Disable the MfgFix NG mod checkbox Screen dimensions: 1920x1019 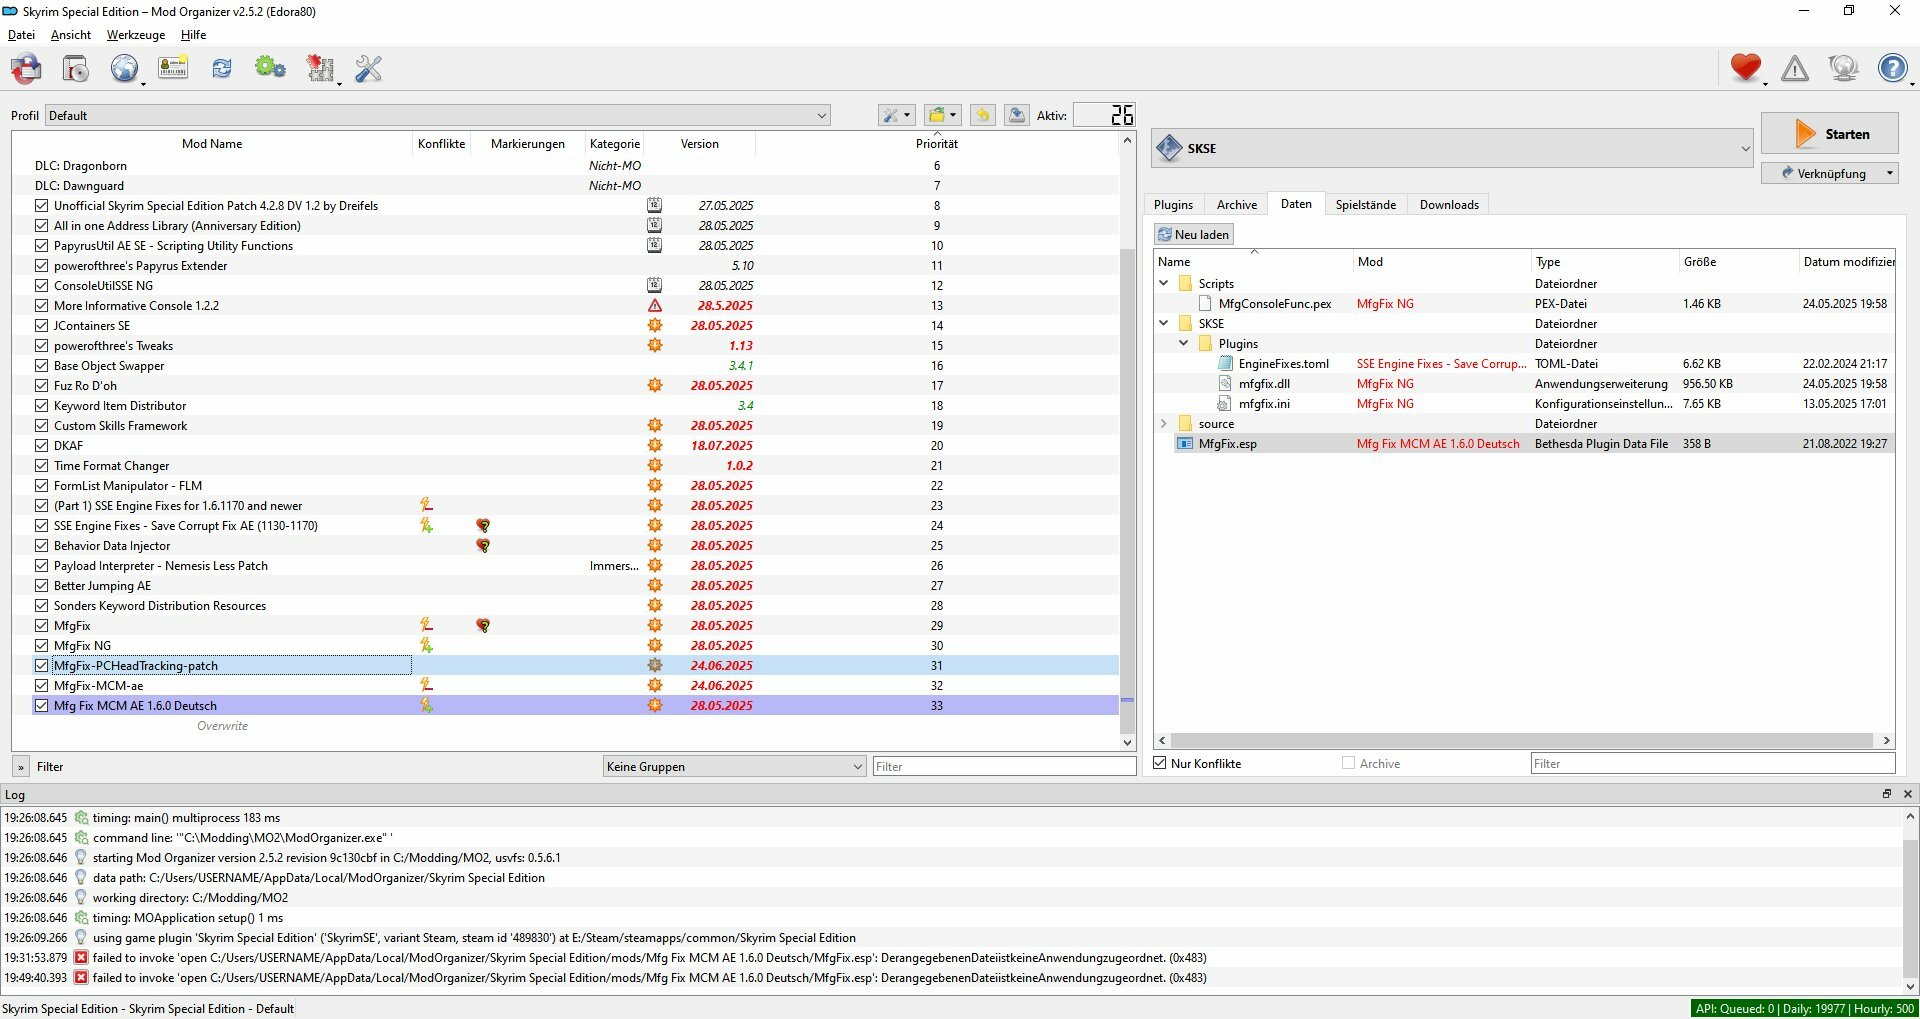[41, 646]
